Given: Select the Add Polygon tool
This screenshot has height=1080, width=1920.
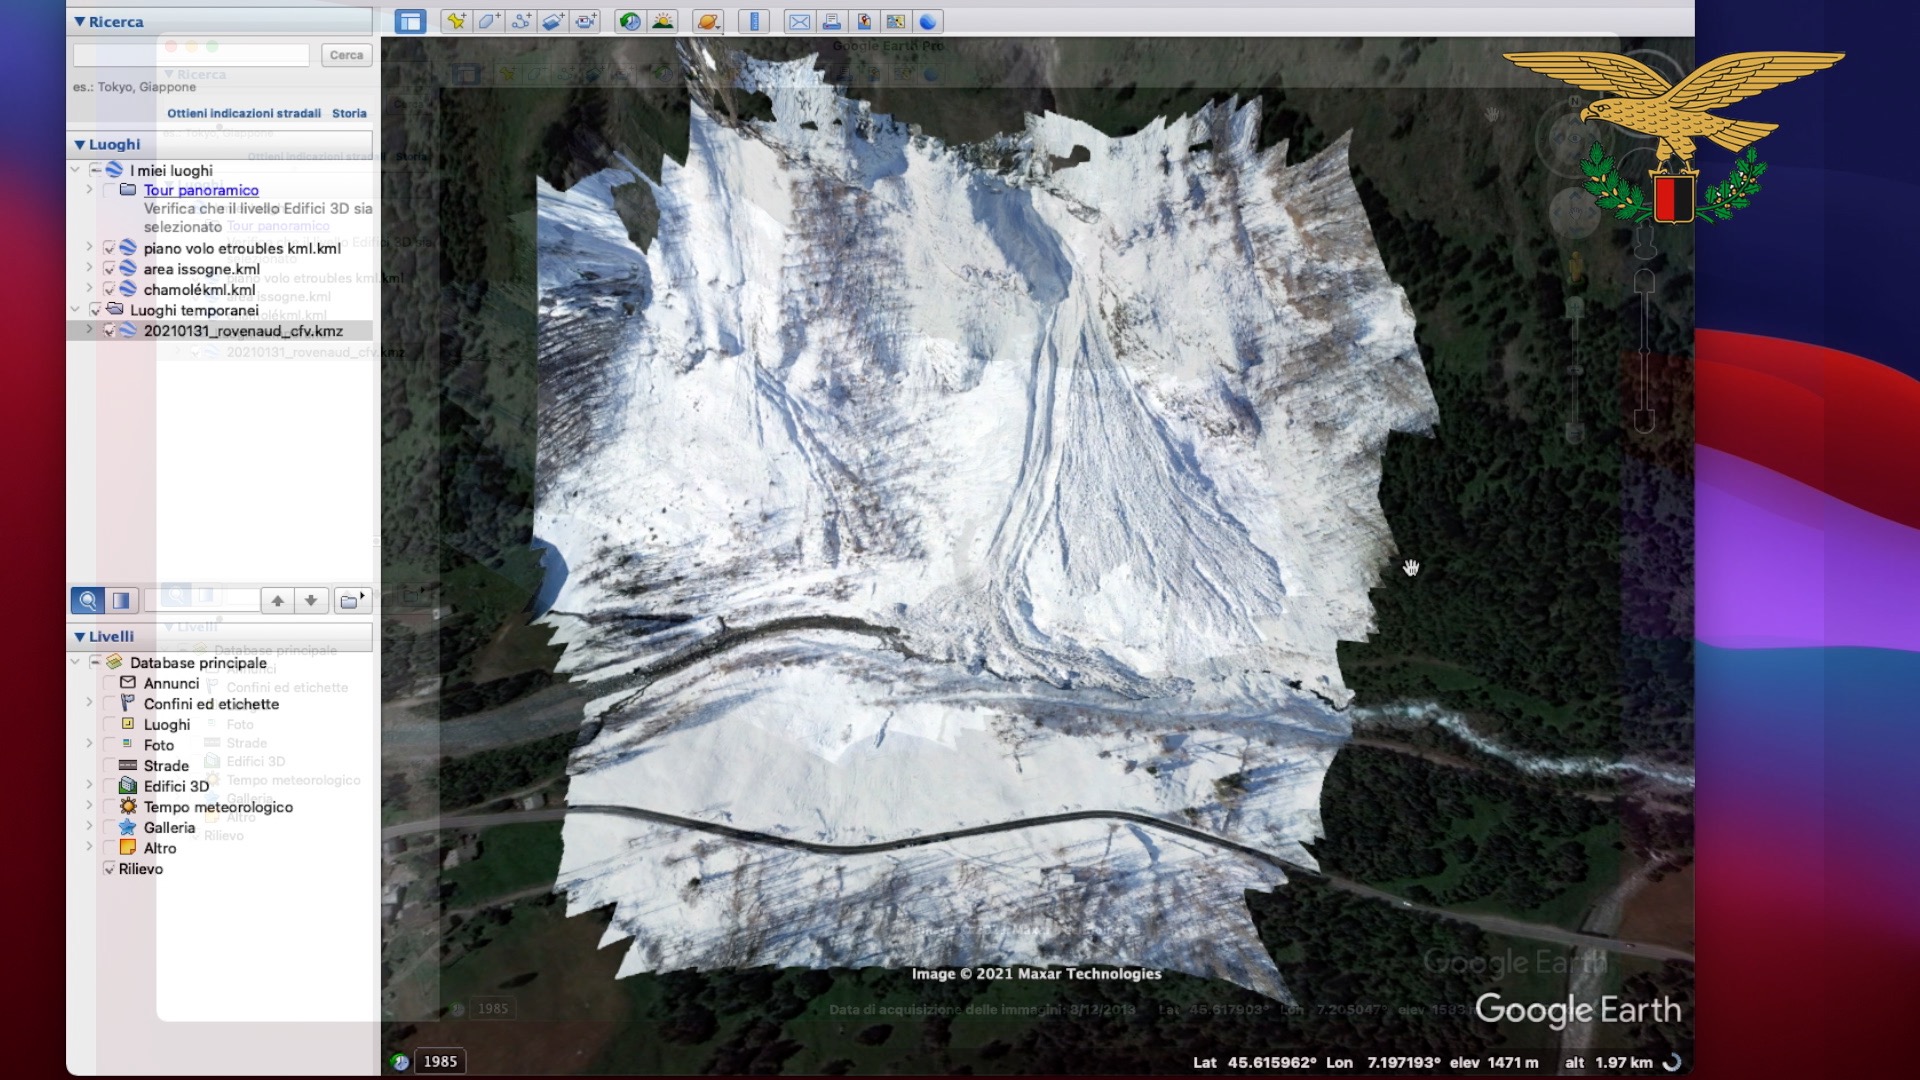Looking at the screenshot, I should point(488,21).
